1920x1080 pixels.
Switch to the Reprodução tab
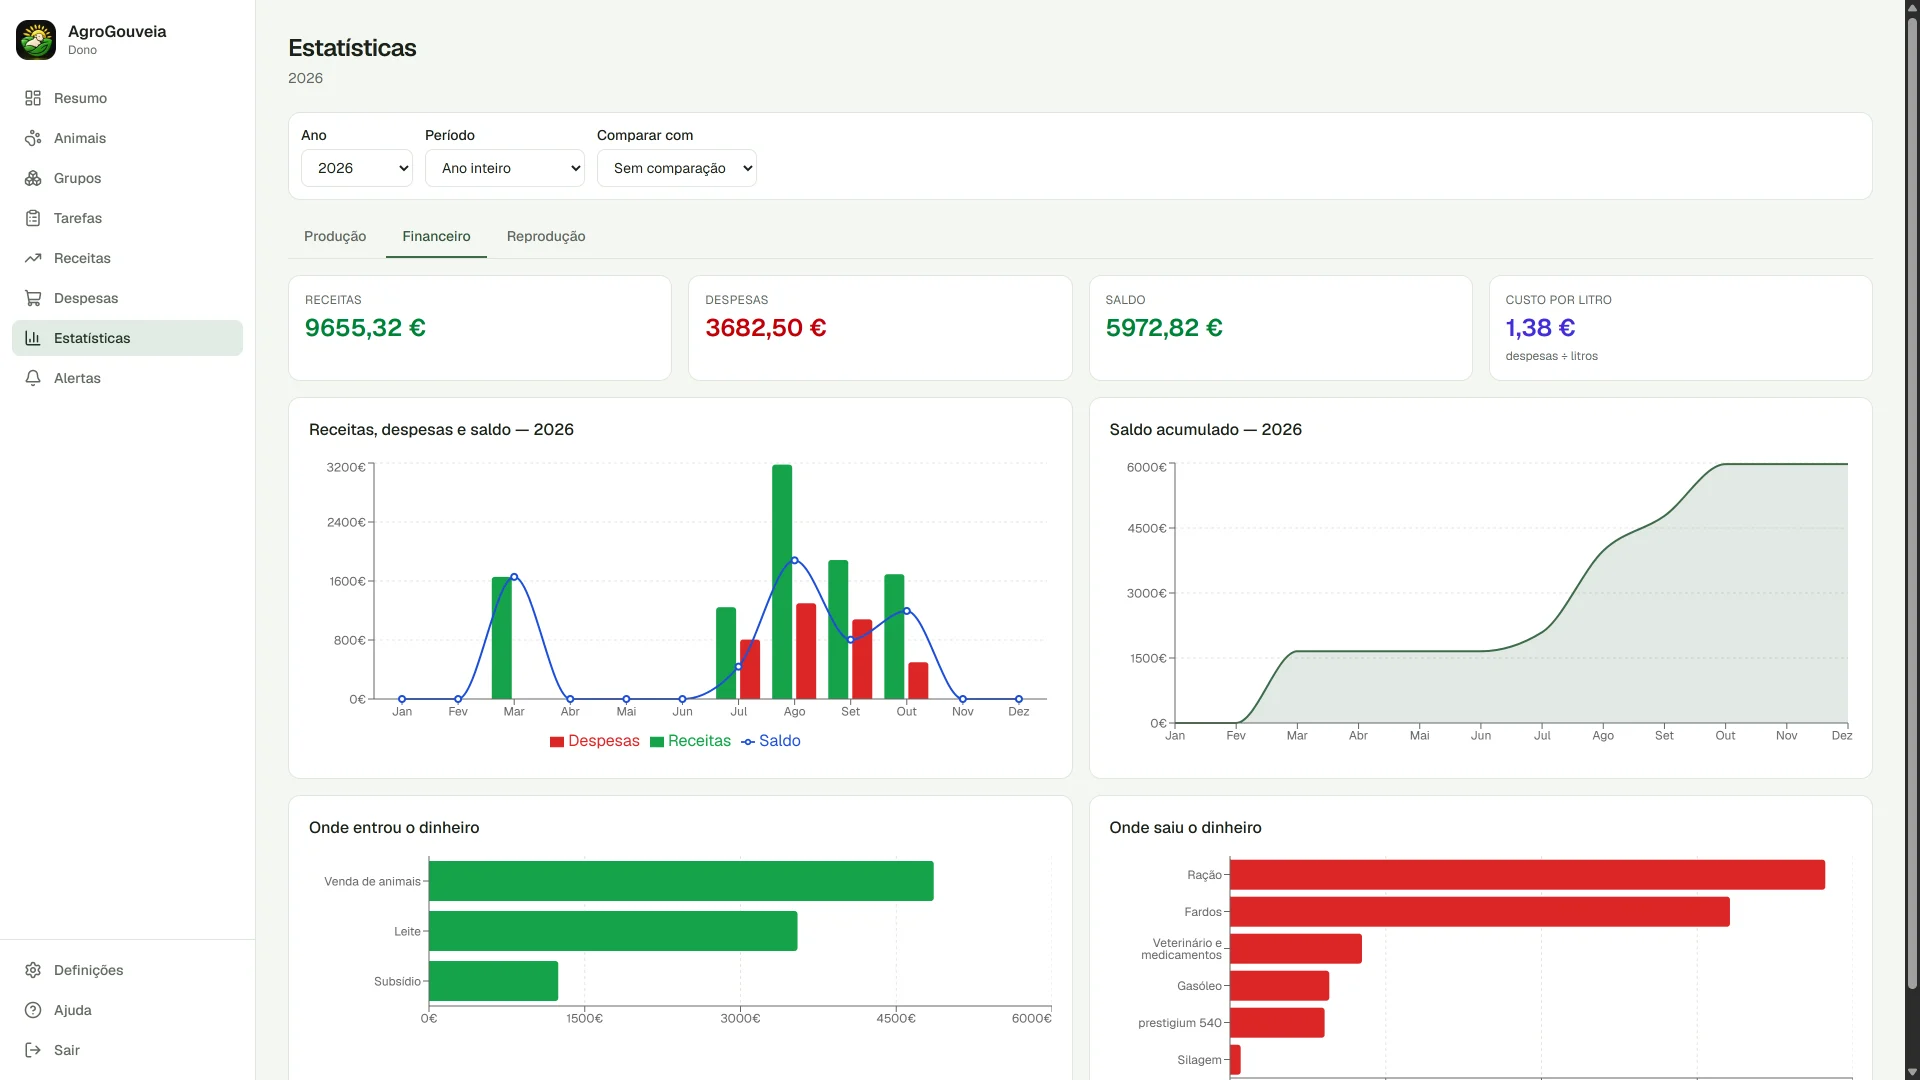click(x=546, y=236)
